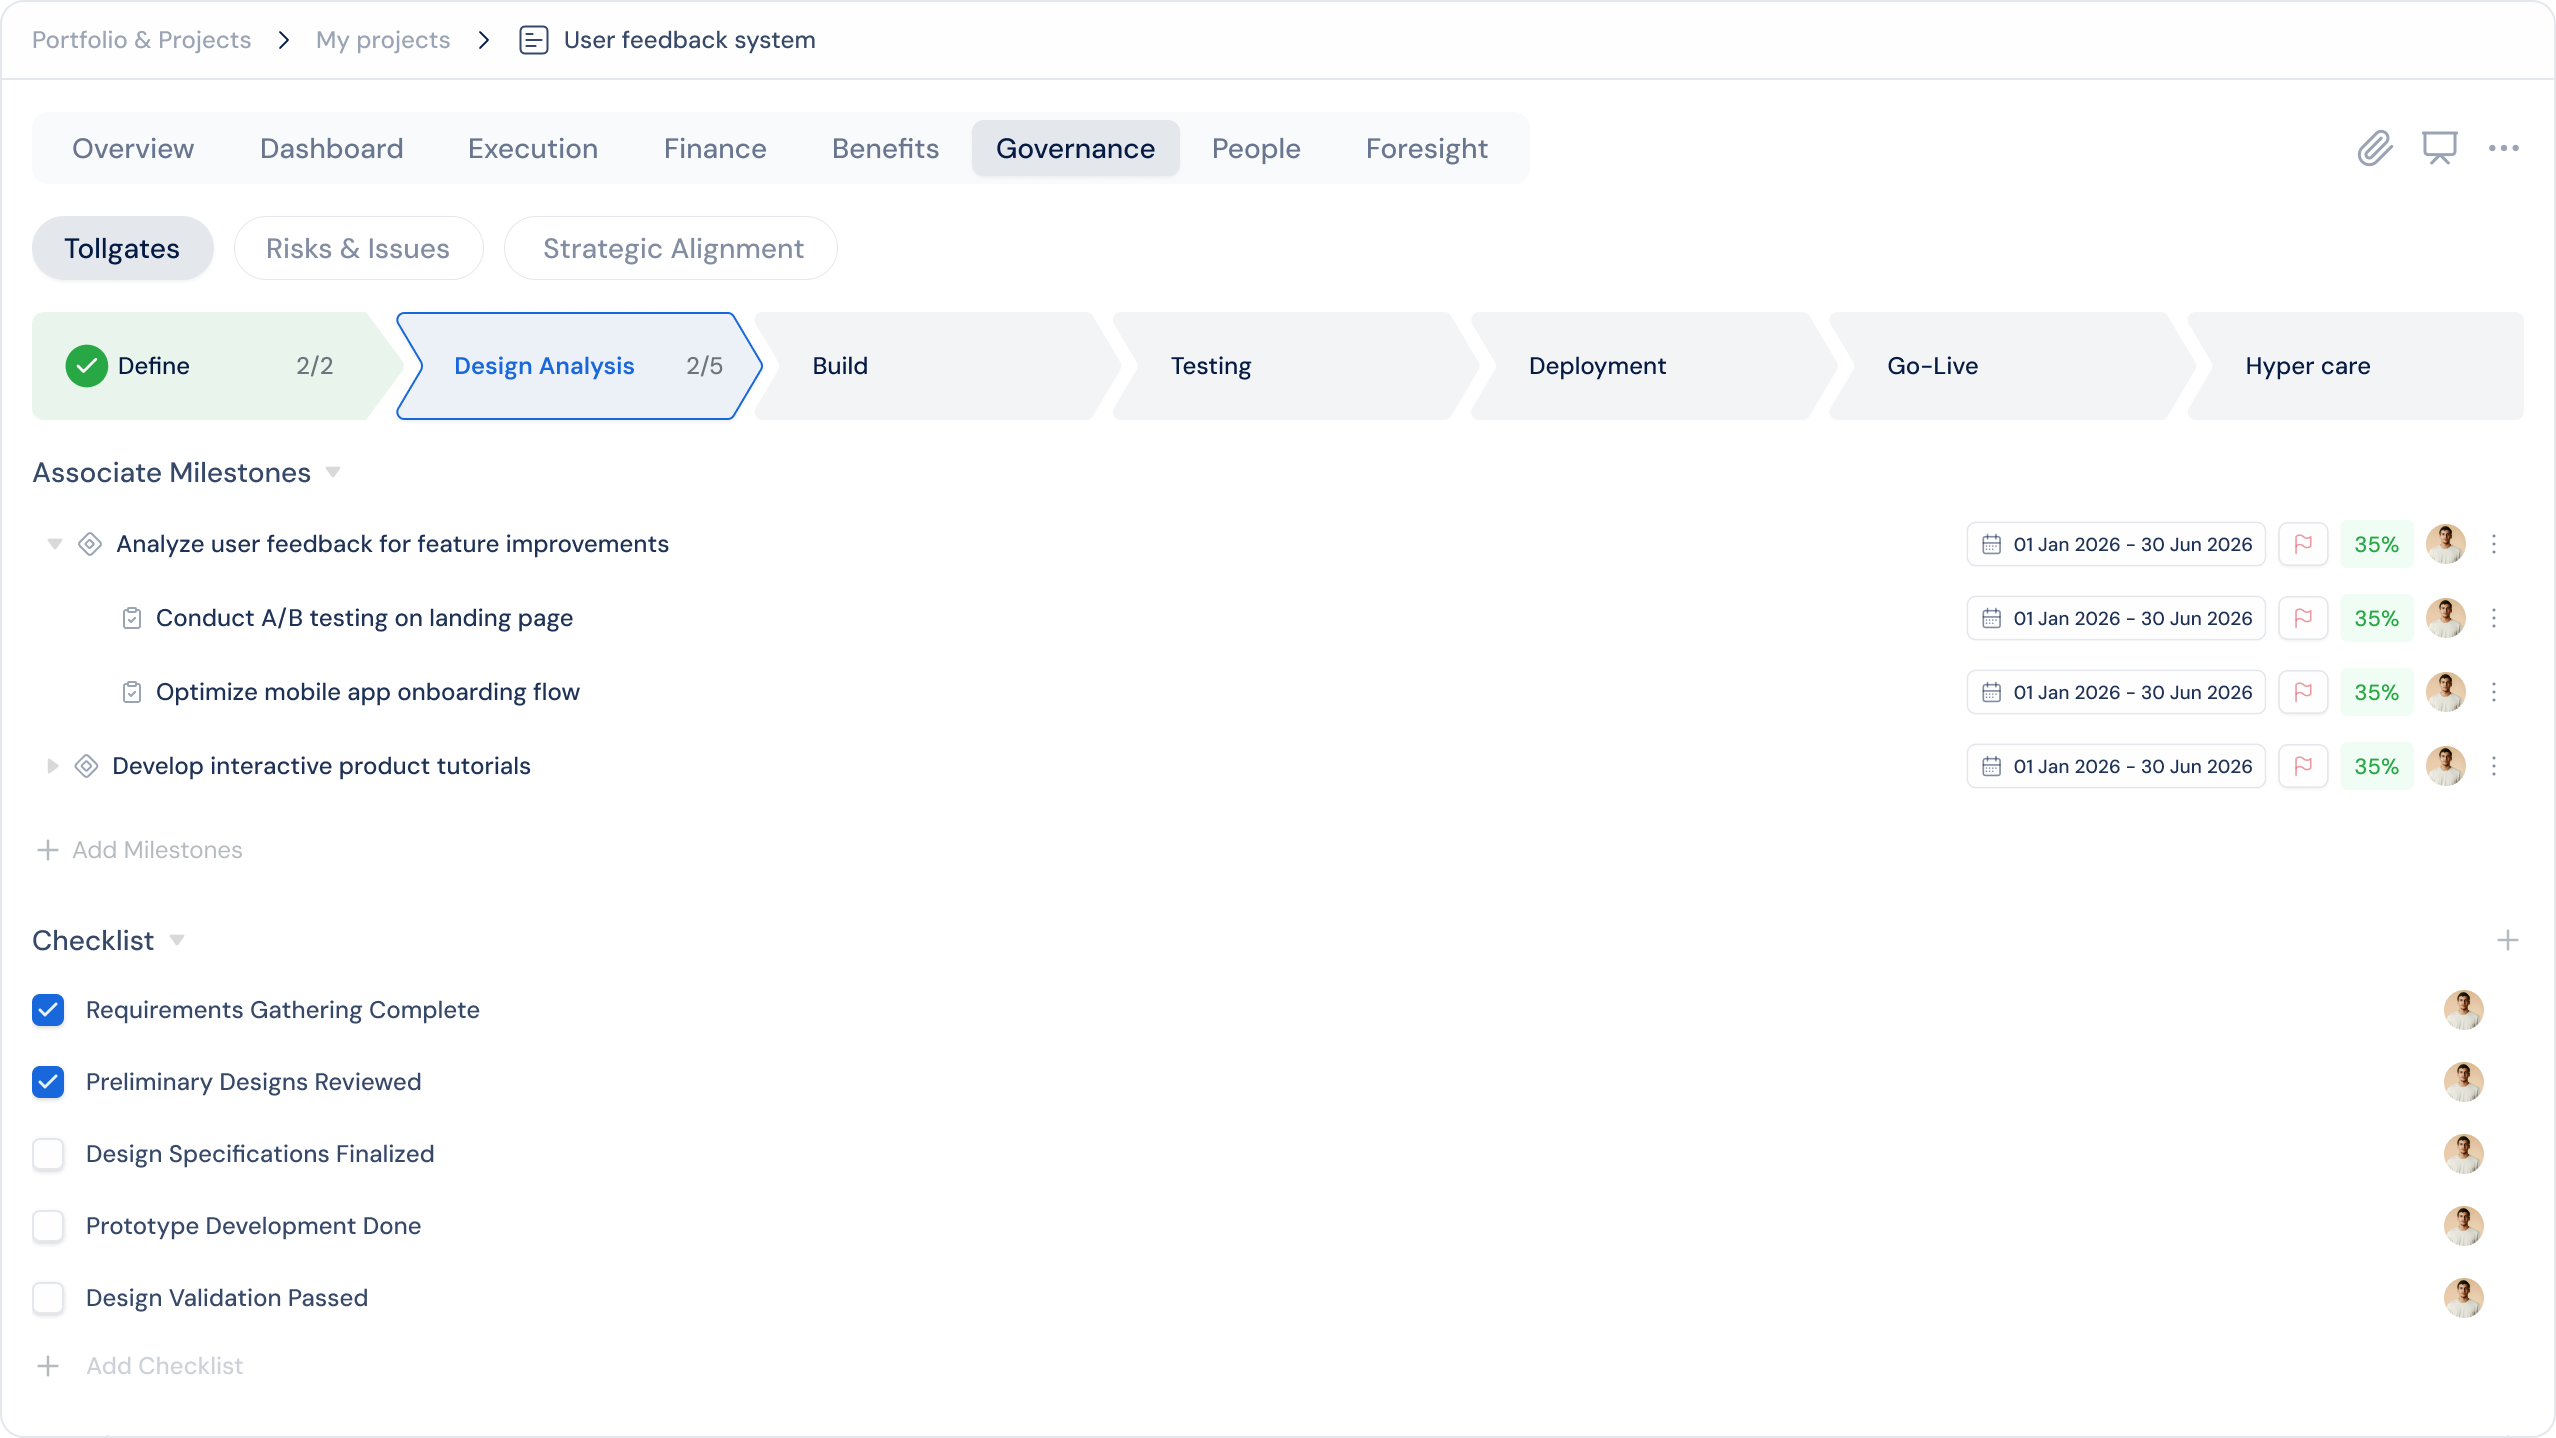Open the attachments paperclip icon
This screenshot has height=1438, width=2556.
pyautogui.click(x=2375, y=148)
